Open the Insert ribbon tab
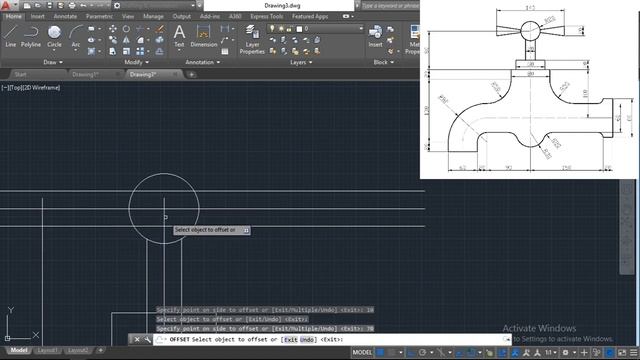The height and width of the screenshot is (360, 640). click(38, 16)
